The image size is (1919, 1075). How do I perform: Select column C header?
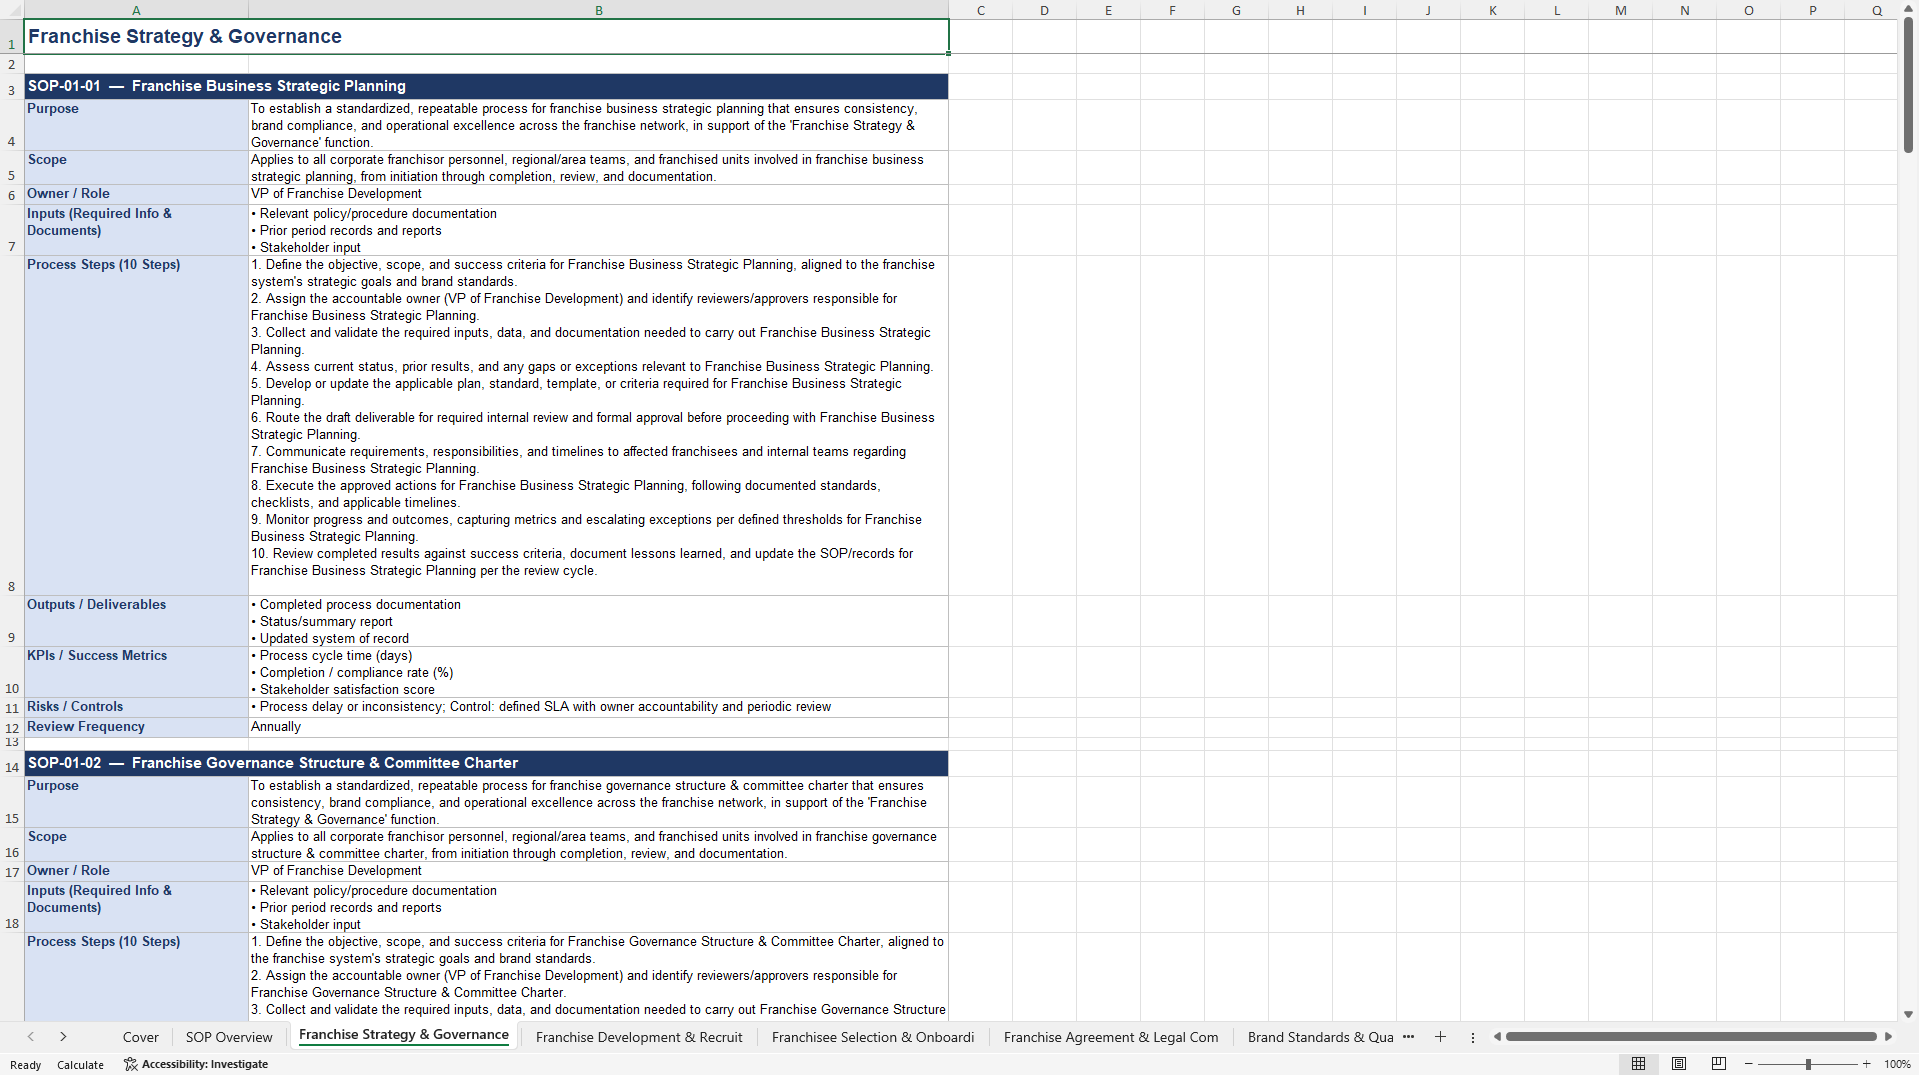tap(981, 10)
